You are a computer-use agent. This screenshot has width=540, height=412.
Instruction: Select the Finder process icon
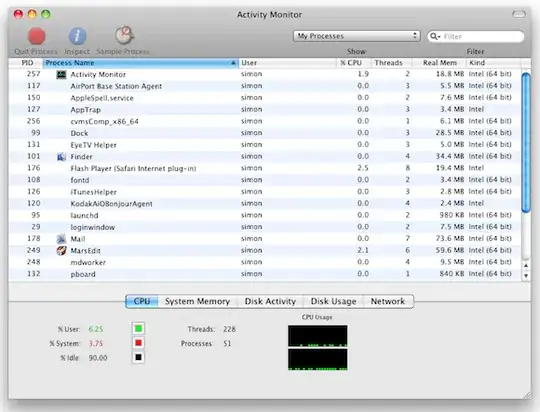61,157
